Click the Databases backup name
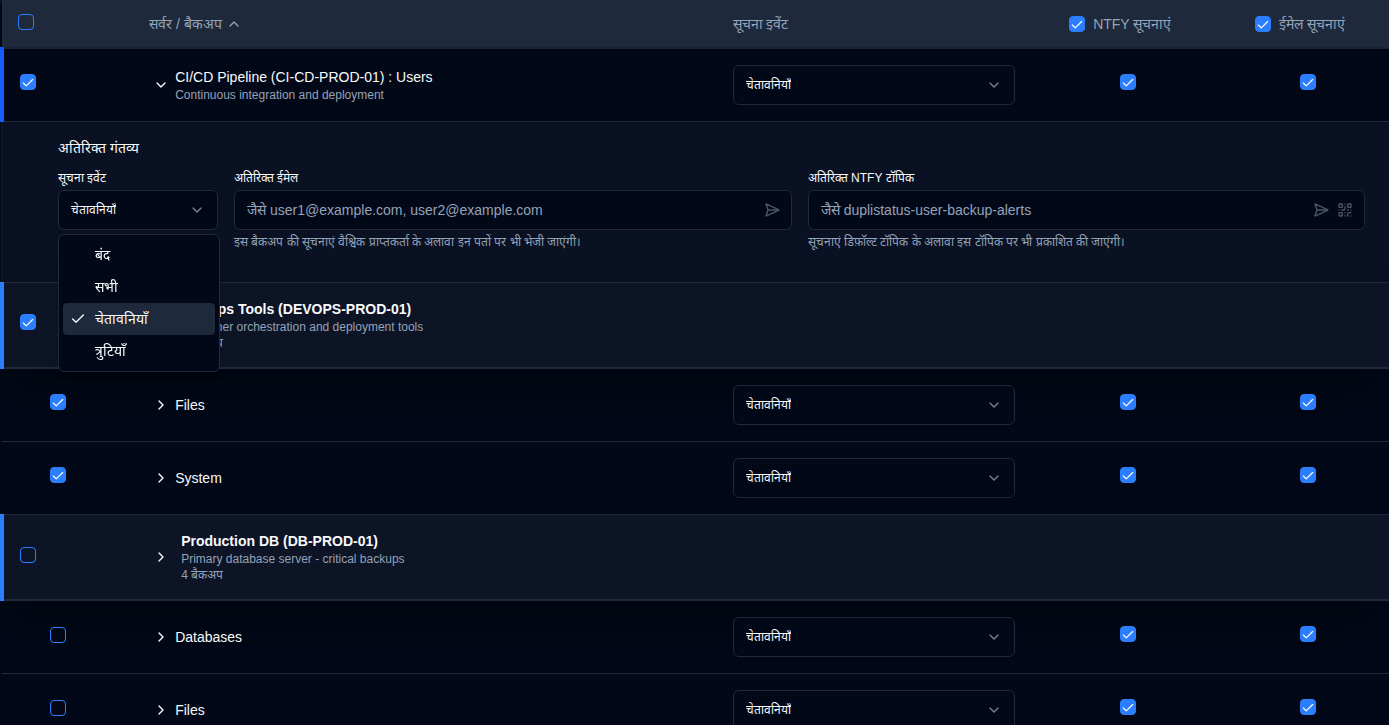Screen dimensions: 1389x725 [208, 637]
